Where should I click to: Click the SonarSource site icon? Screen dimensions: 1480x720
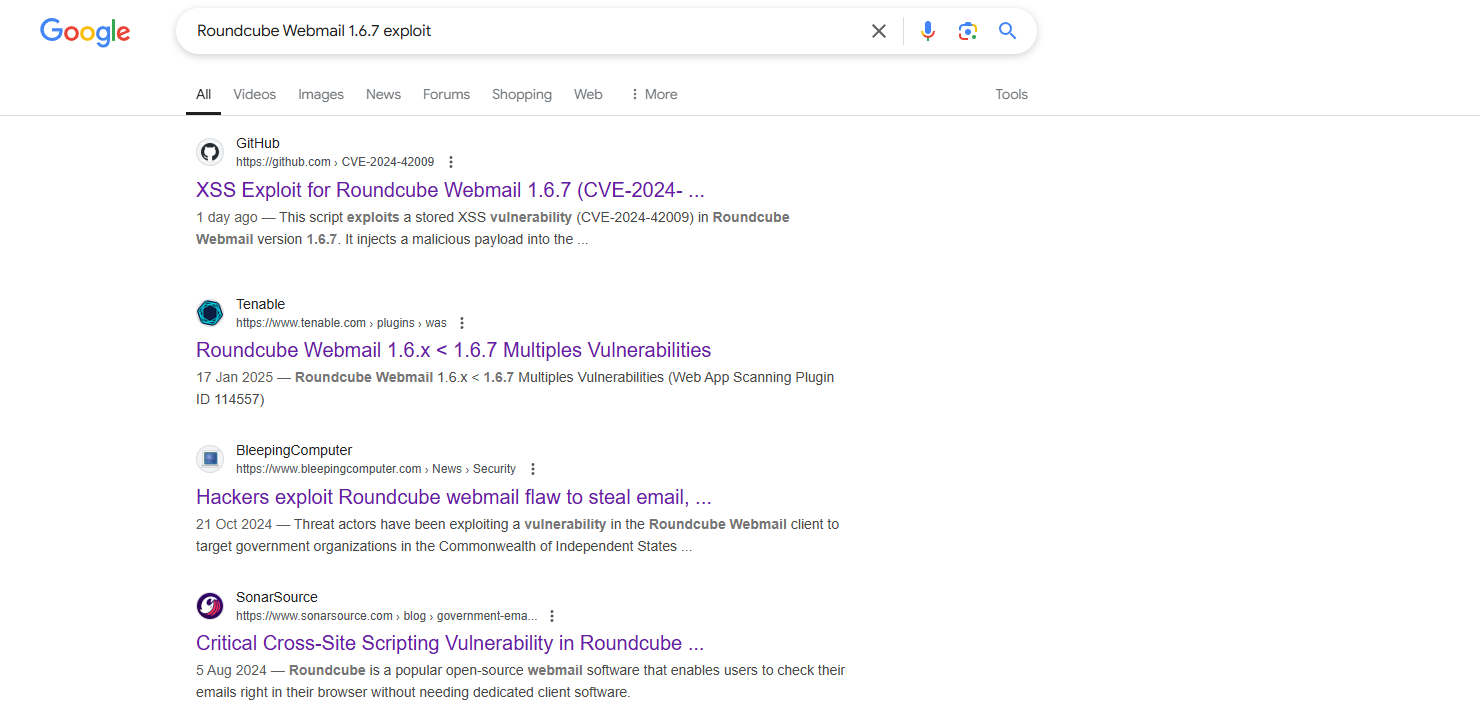(x=210, y=606)
